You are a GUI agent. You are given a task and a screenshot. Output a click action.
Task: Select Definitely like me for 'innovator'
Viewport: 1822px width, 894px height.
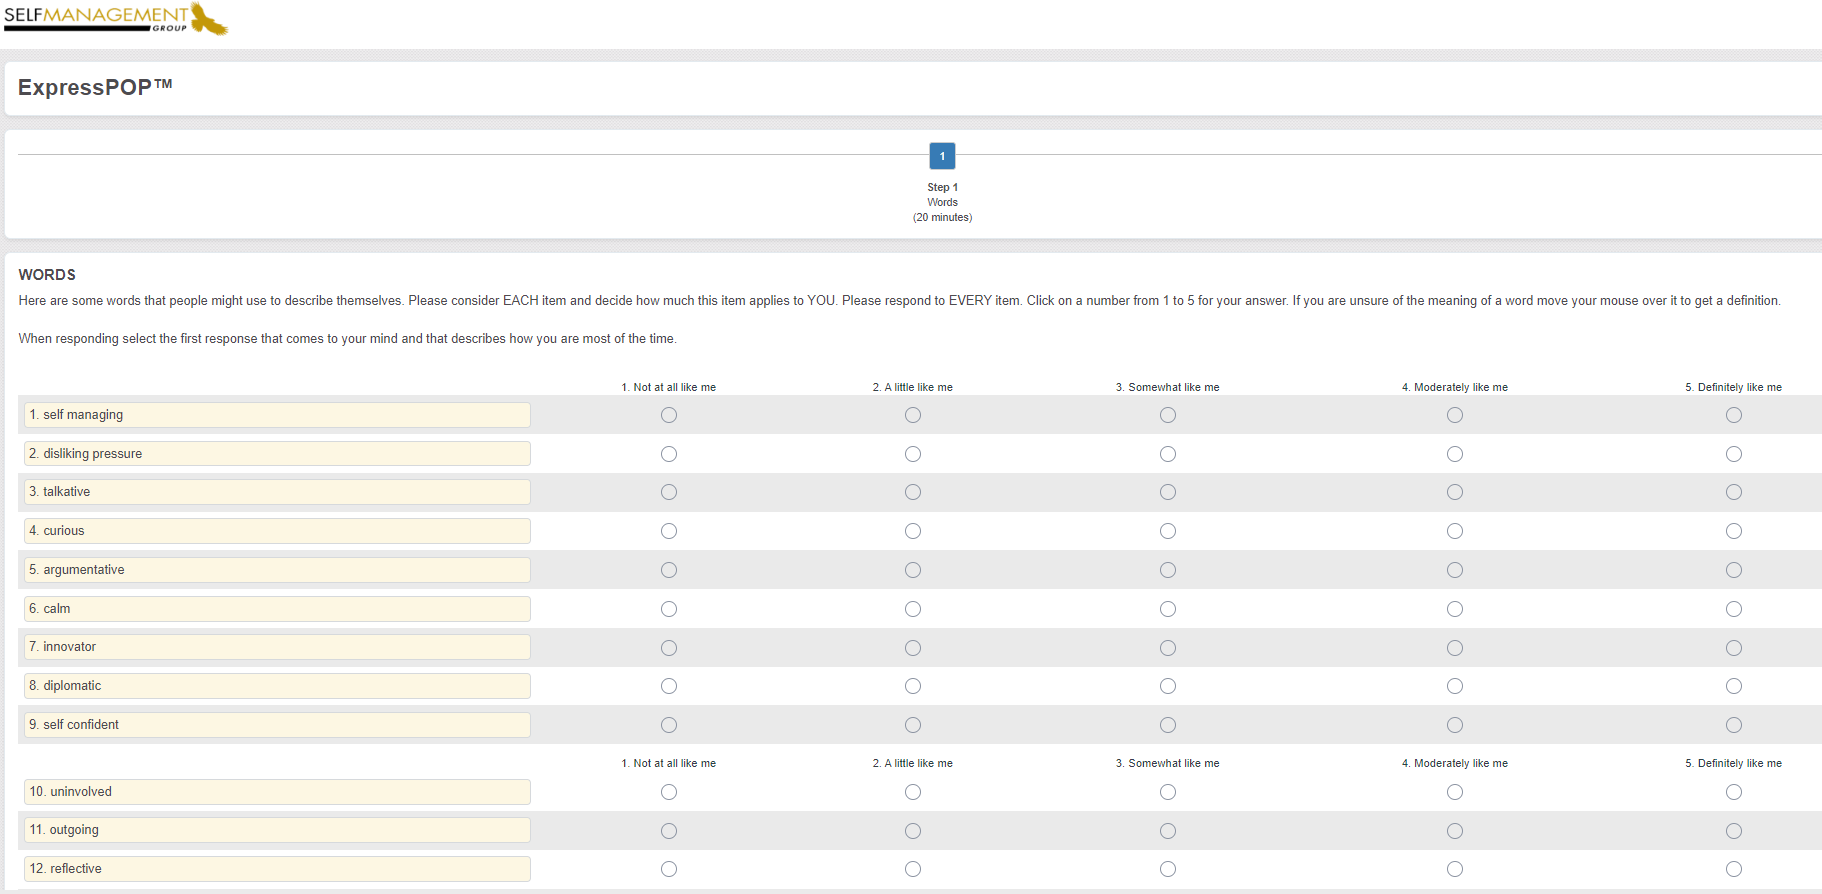click(1734, 648)
